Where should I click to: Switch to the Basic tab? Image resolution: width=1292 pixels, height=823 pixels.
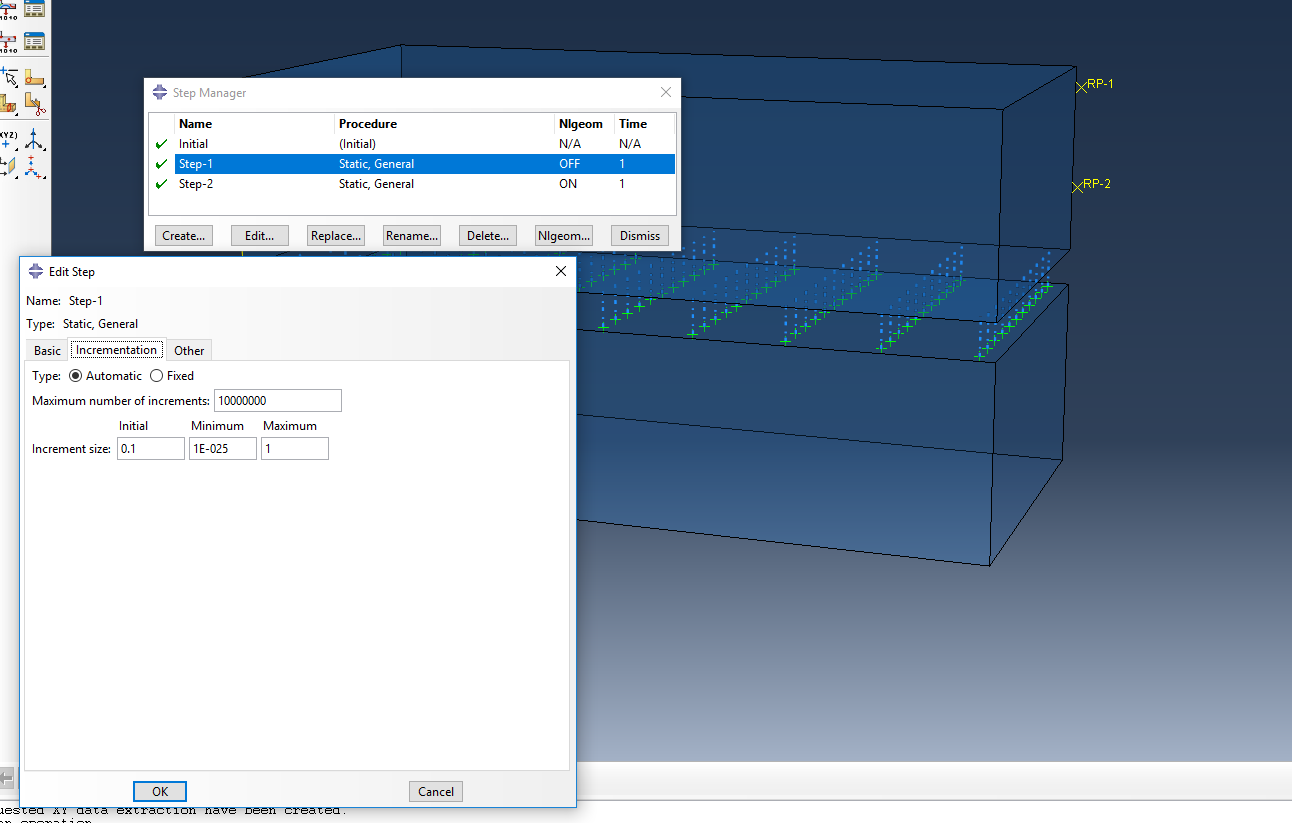click(47, 350)
